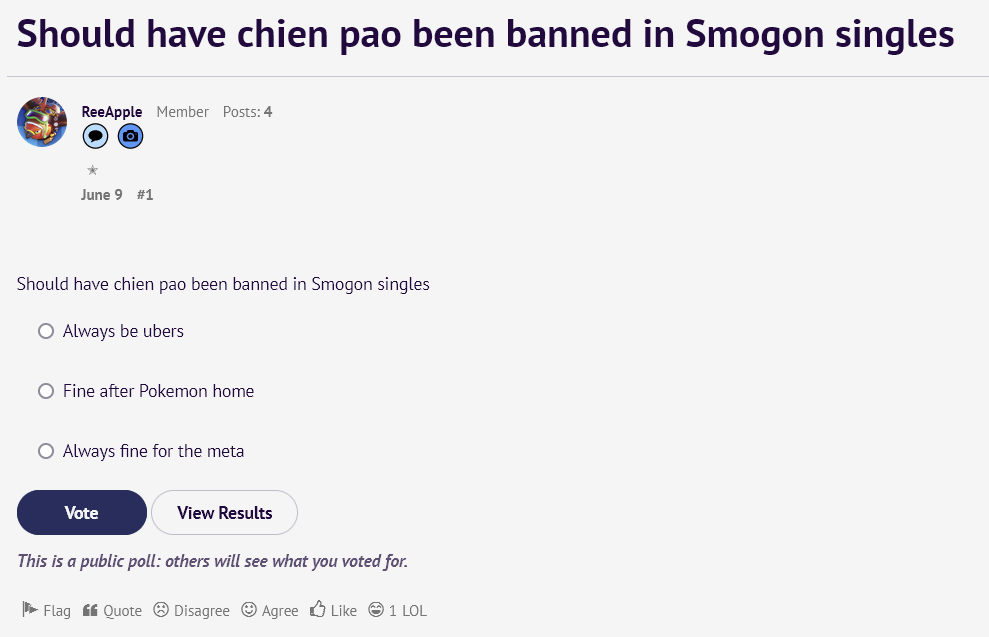React with Disagree on the post
989x637 pixels.
point(191,610)
